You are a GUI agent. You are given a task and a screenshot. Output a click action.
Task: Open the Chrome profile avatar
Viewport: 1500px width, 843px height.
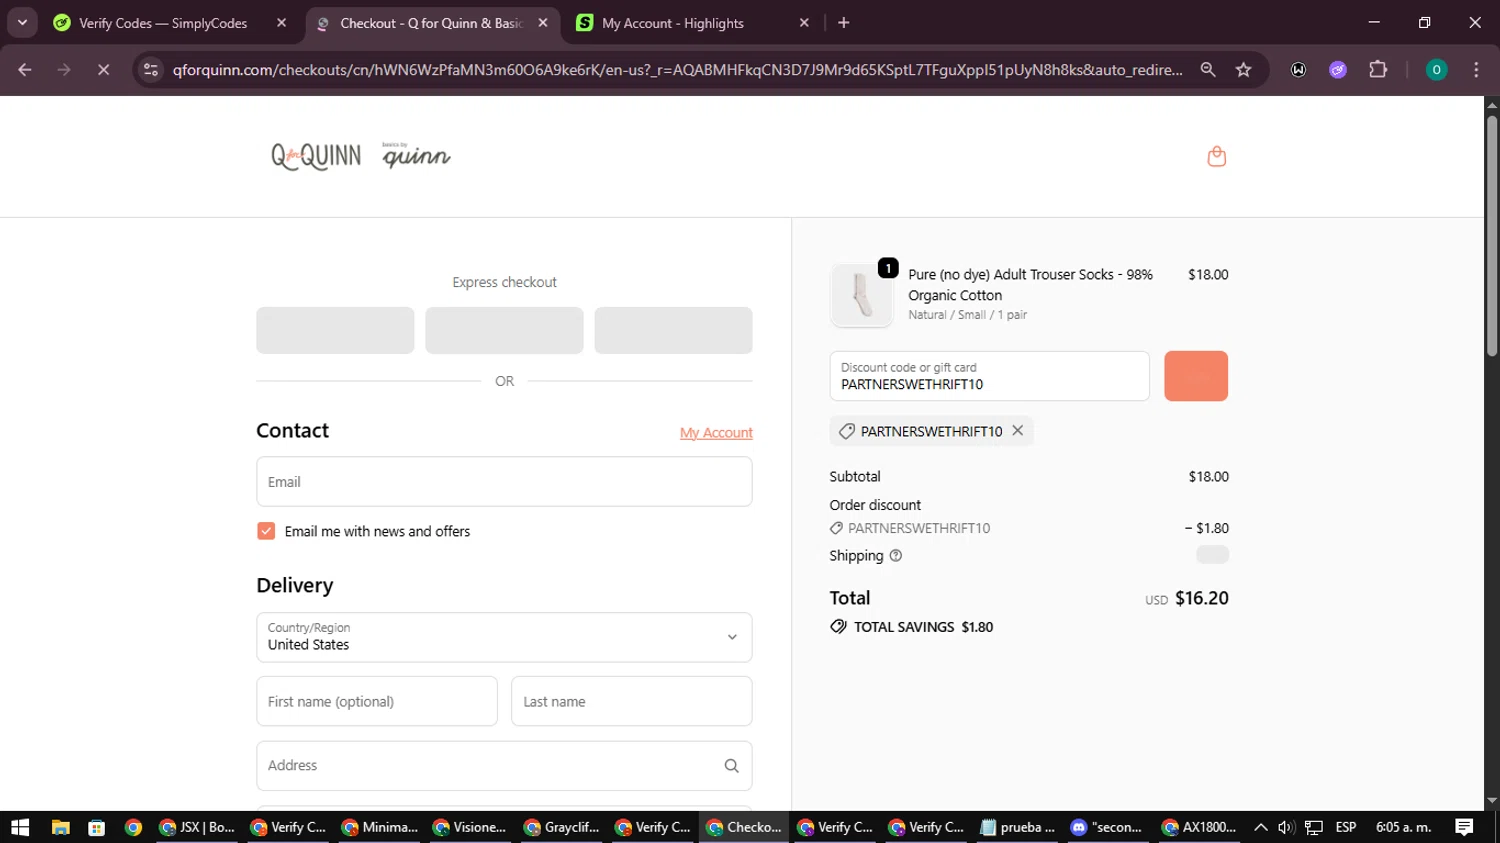1436,69
